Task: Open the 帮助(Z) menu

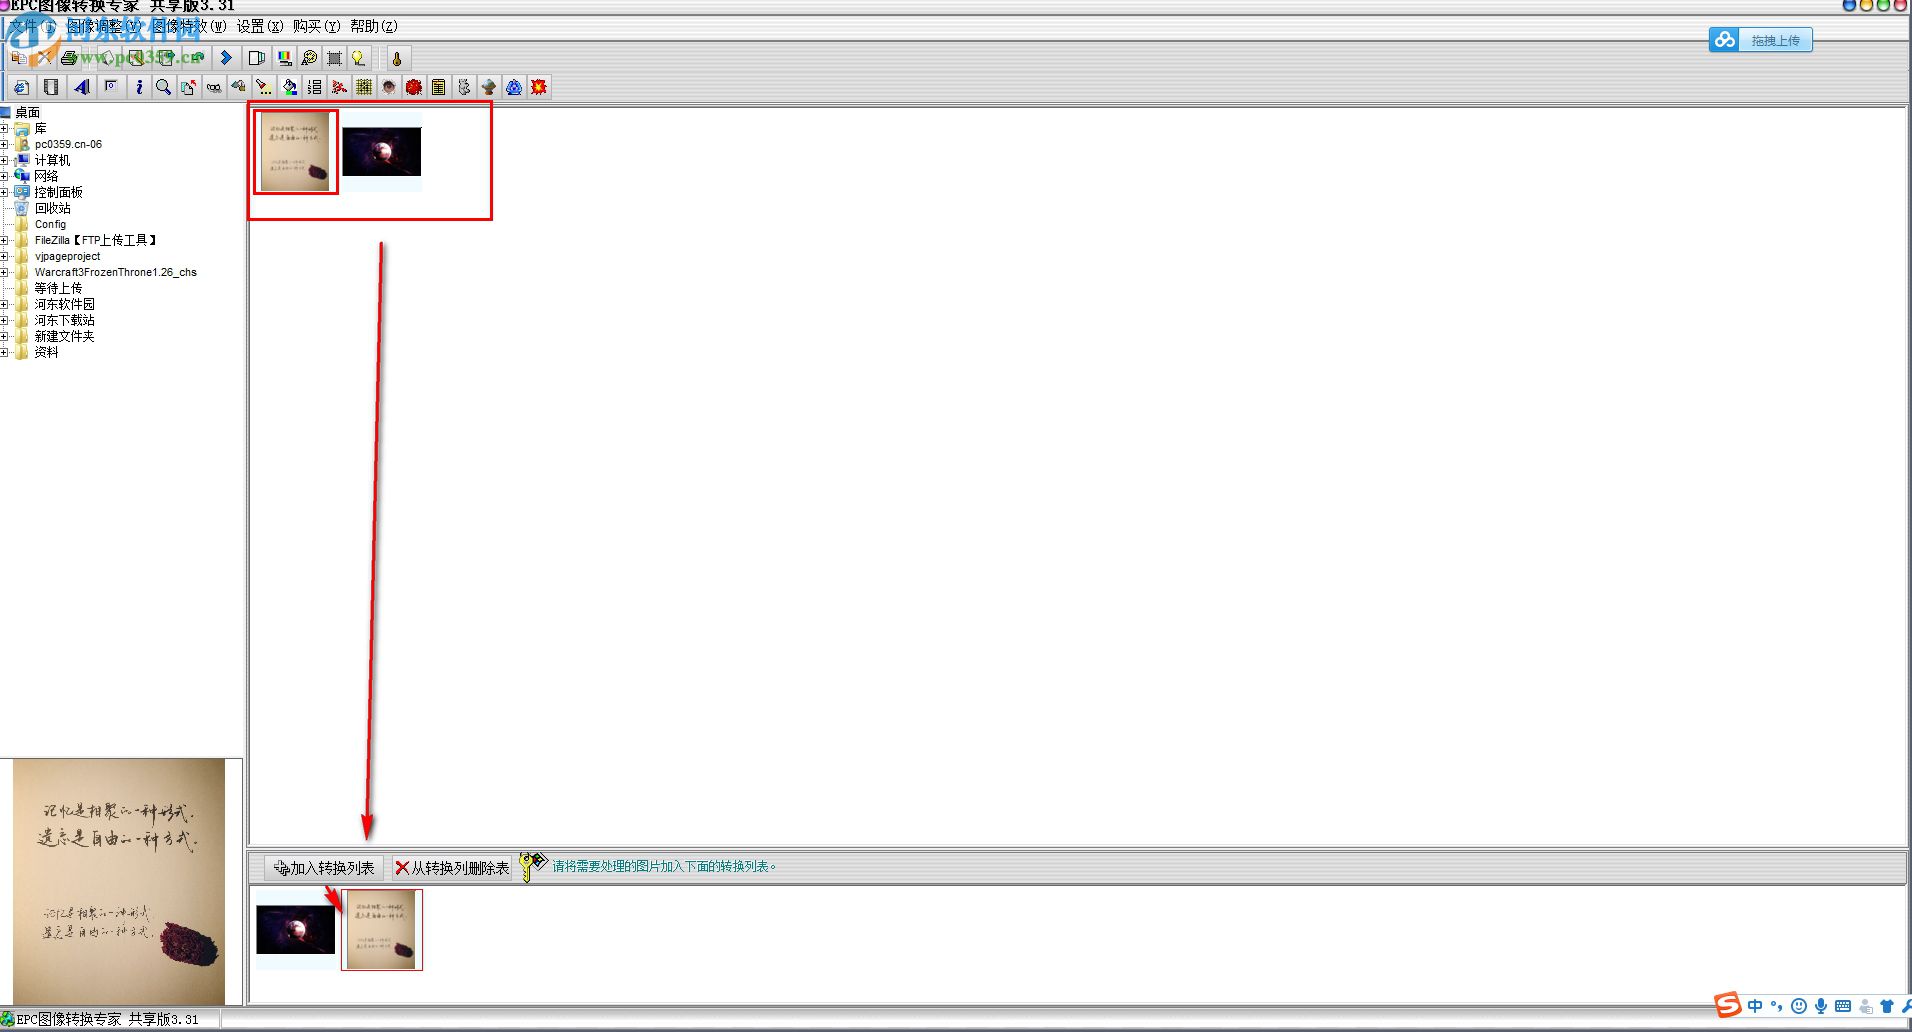Action: point(374,26)
